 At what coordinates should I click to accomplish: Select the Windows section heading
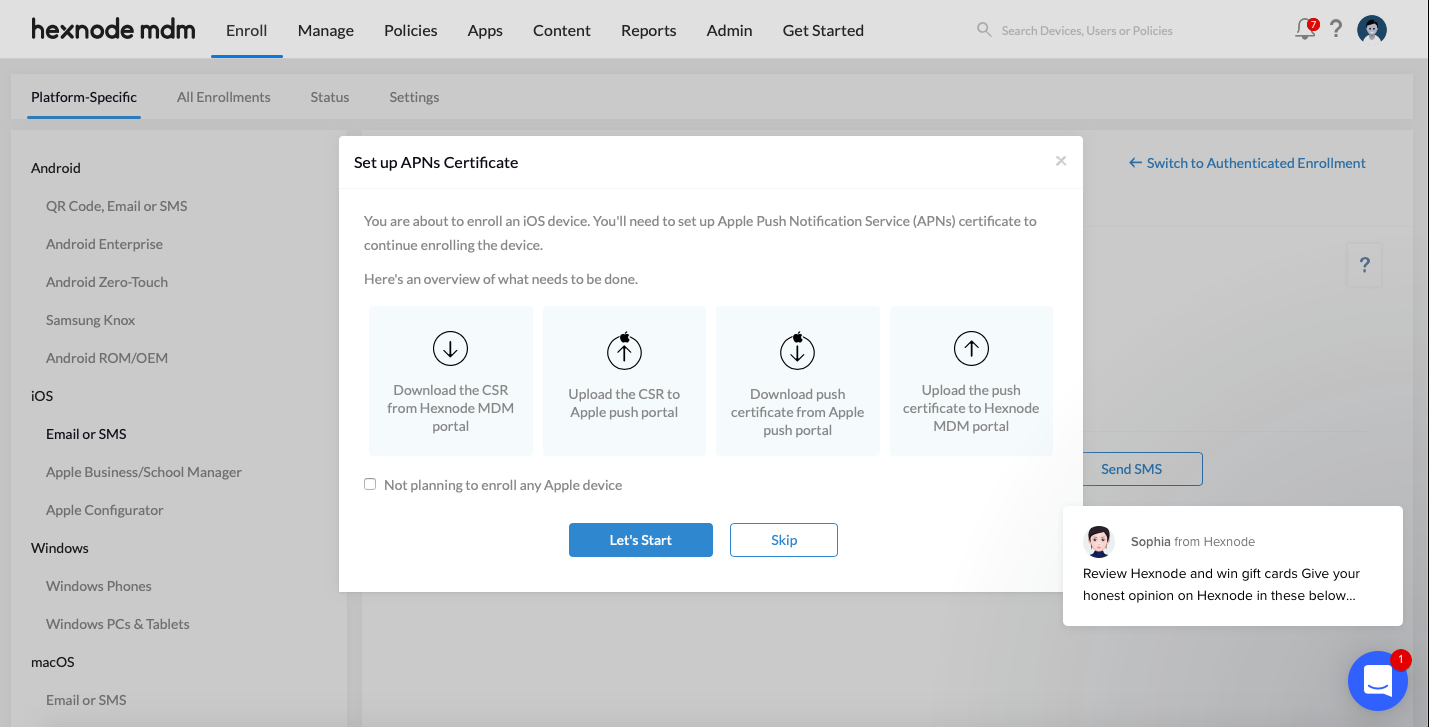tap(60, 548)
